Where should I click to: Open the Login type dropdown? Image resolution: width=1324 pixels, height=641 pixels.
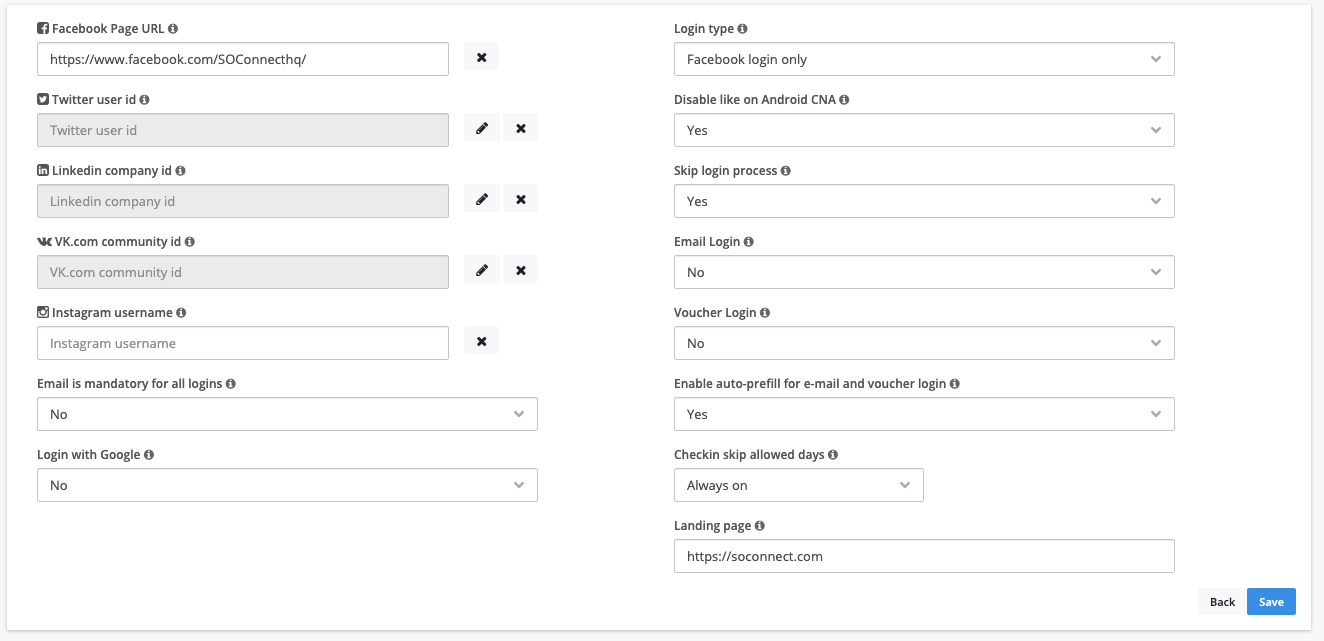[x=924, y=59]
